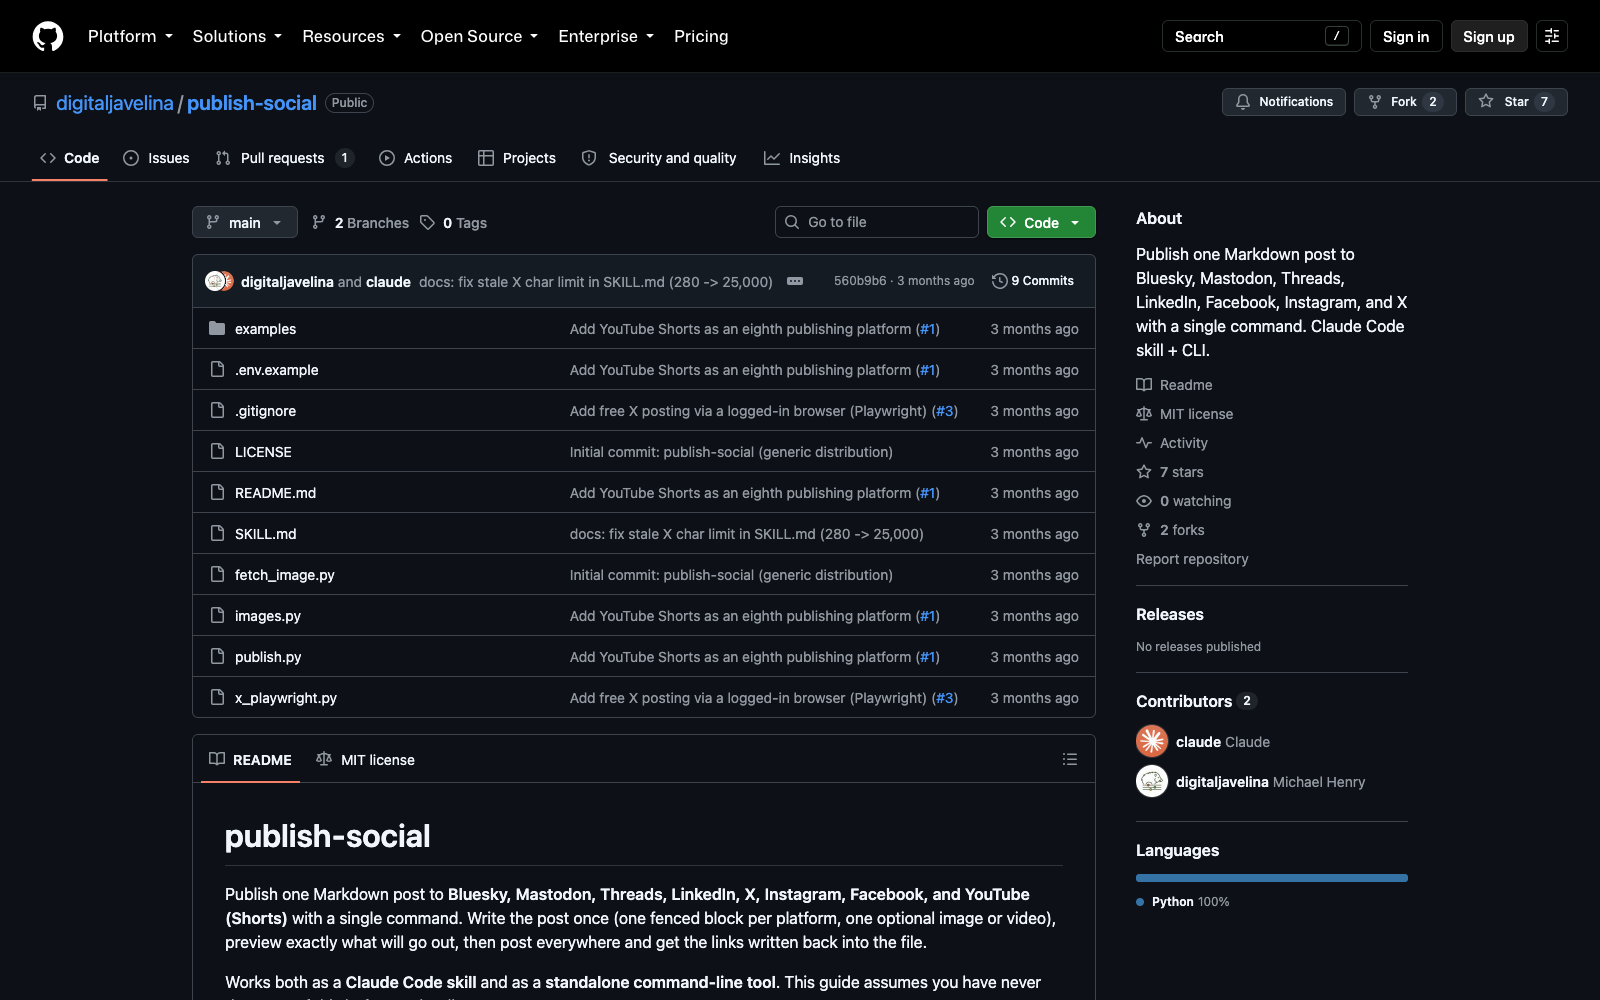Click the Sign in button
This screenshot has width=1600, height=1000.
coord(1406,36)
